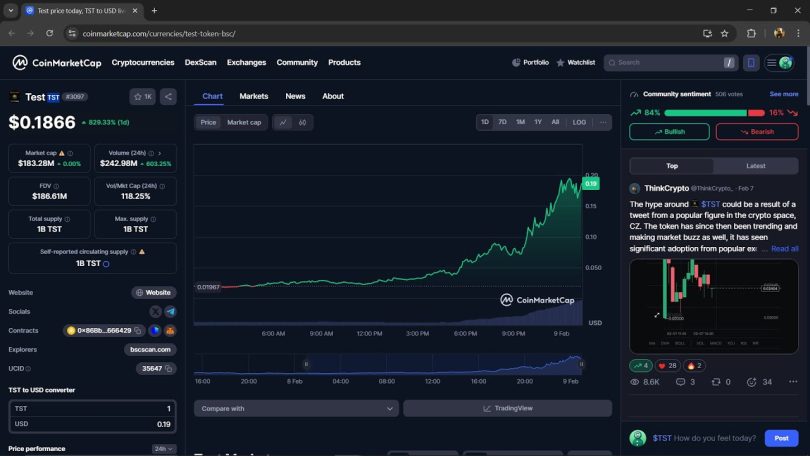
Task: Expand the Compare with dropdown
Action: coord(297,408)
